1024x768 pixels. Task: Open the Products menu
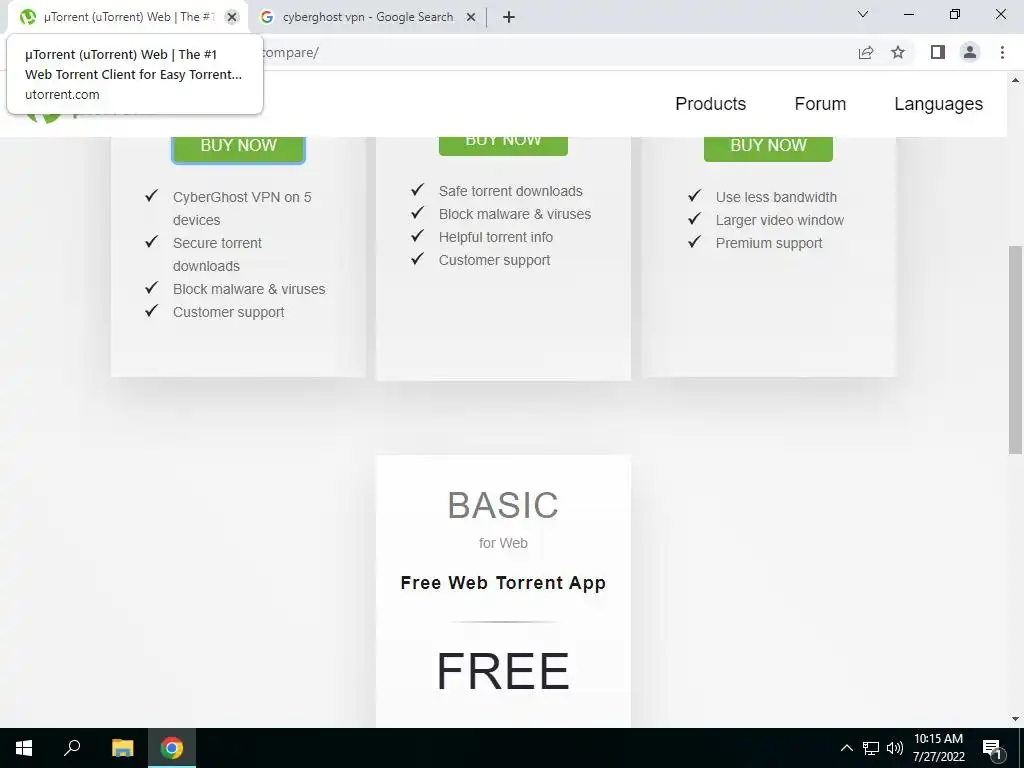(x=711, y=104)
